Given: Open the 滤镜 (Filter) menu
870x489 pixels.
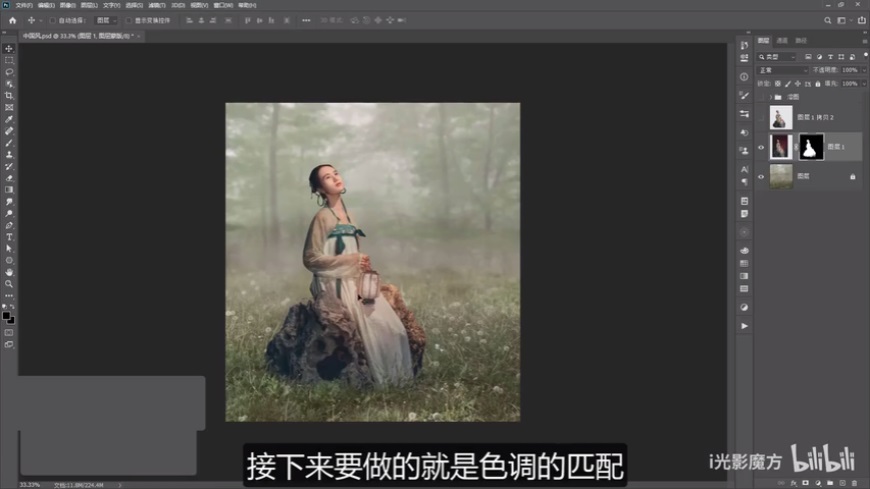Looking at the screenshot, I should [x=157, y=5].
